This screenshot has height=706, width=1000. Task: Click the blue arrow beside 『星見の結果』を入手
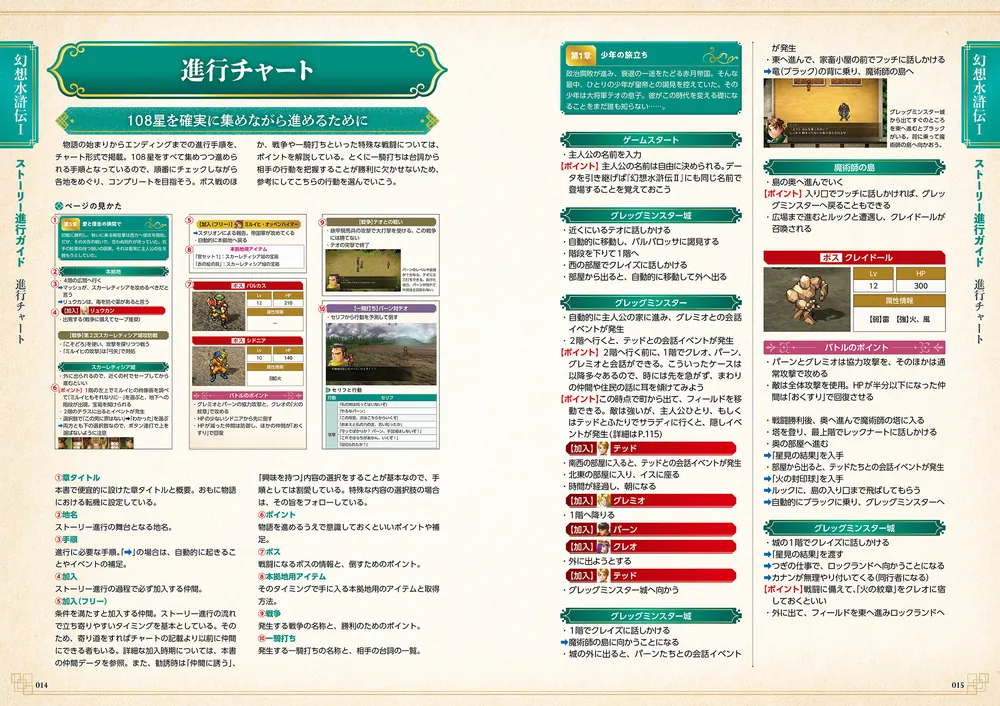pos(768,456)
